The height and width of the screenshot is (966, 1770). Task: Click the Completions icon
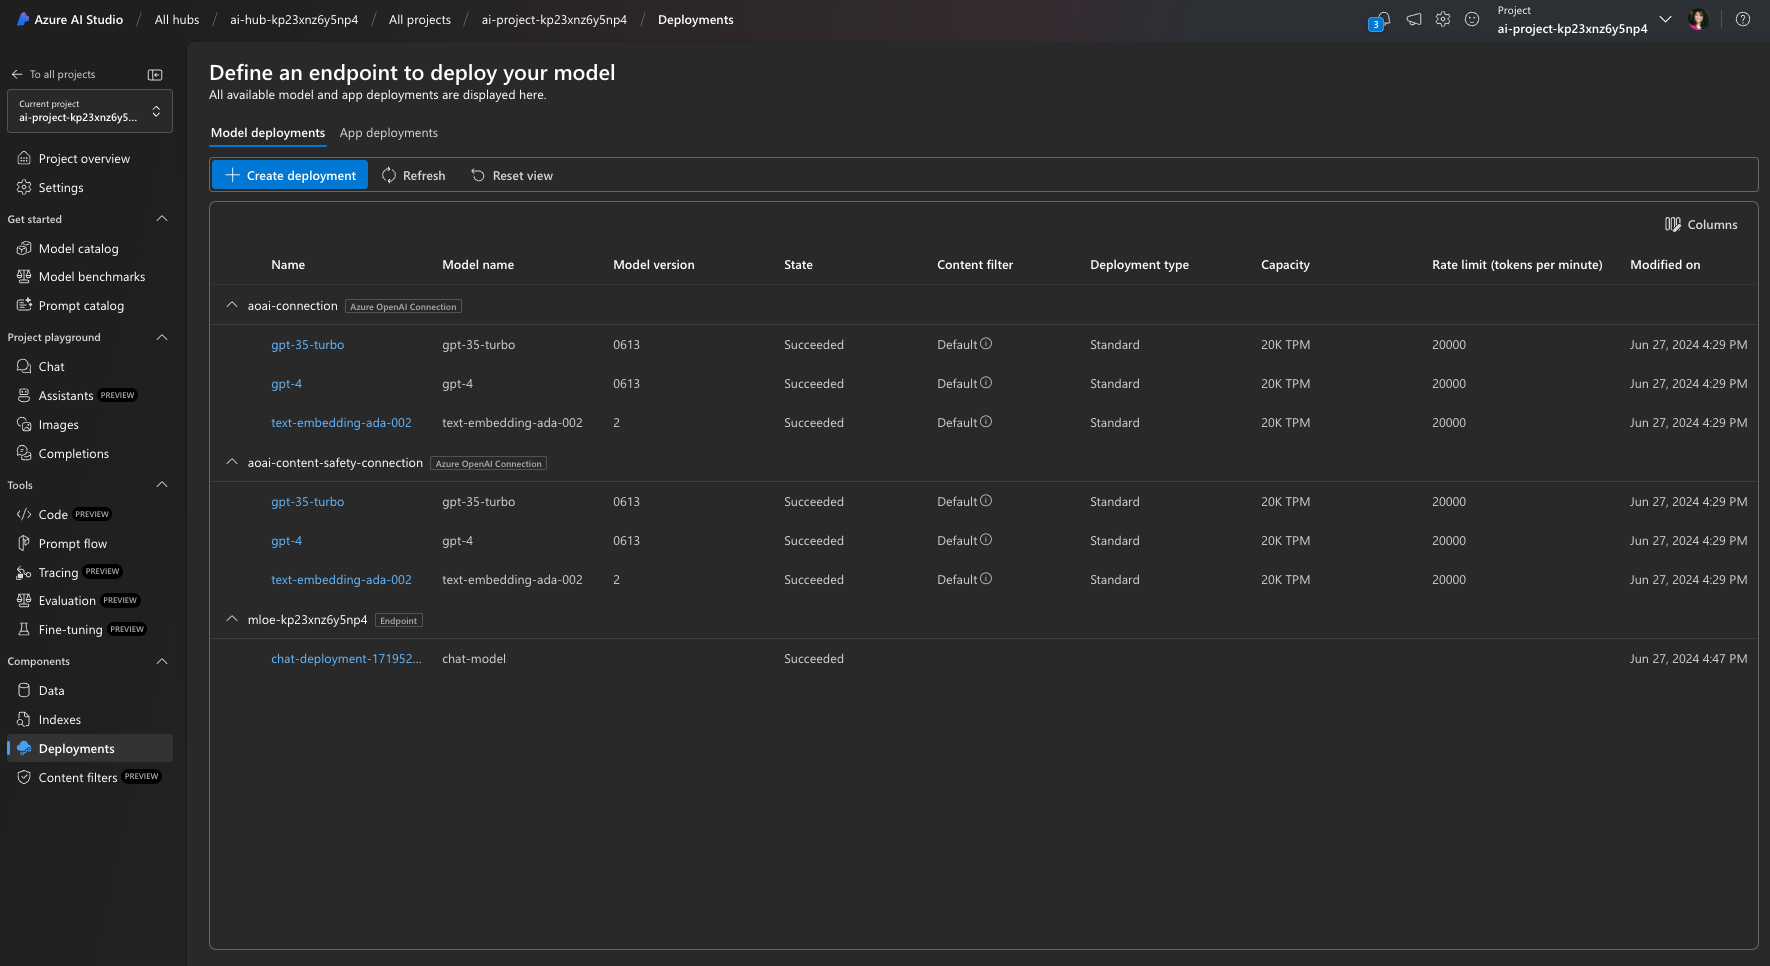click(24, 453)
